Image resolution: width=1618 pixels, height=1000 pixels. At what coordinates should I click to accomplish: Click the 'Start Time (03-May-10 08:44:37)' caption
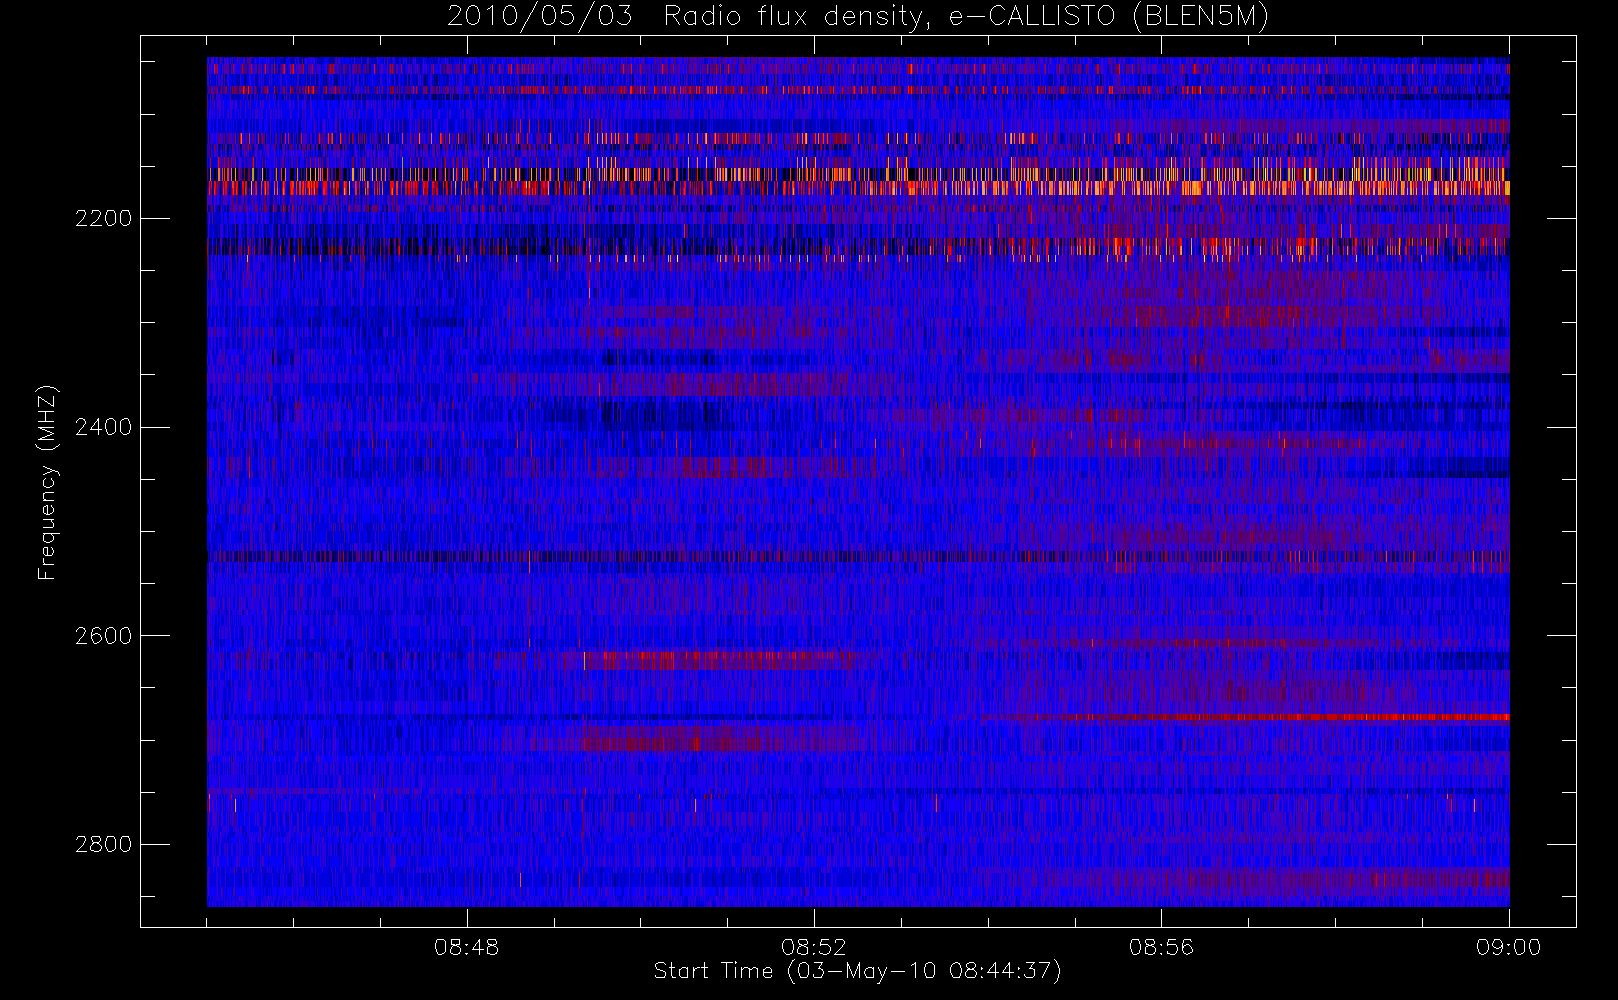[x=857, y=971]
